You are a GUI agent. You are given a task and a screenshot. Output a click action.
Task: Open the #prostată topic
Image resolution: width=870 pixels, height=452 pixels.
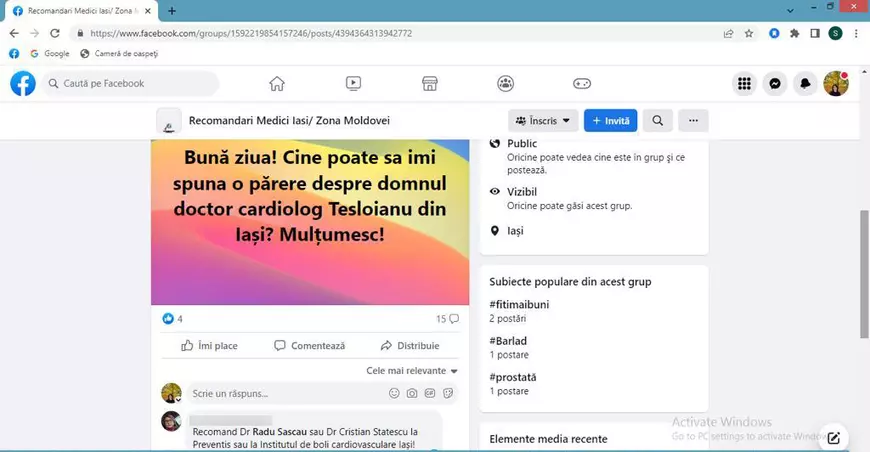point(513,377)
